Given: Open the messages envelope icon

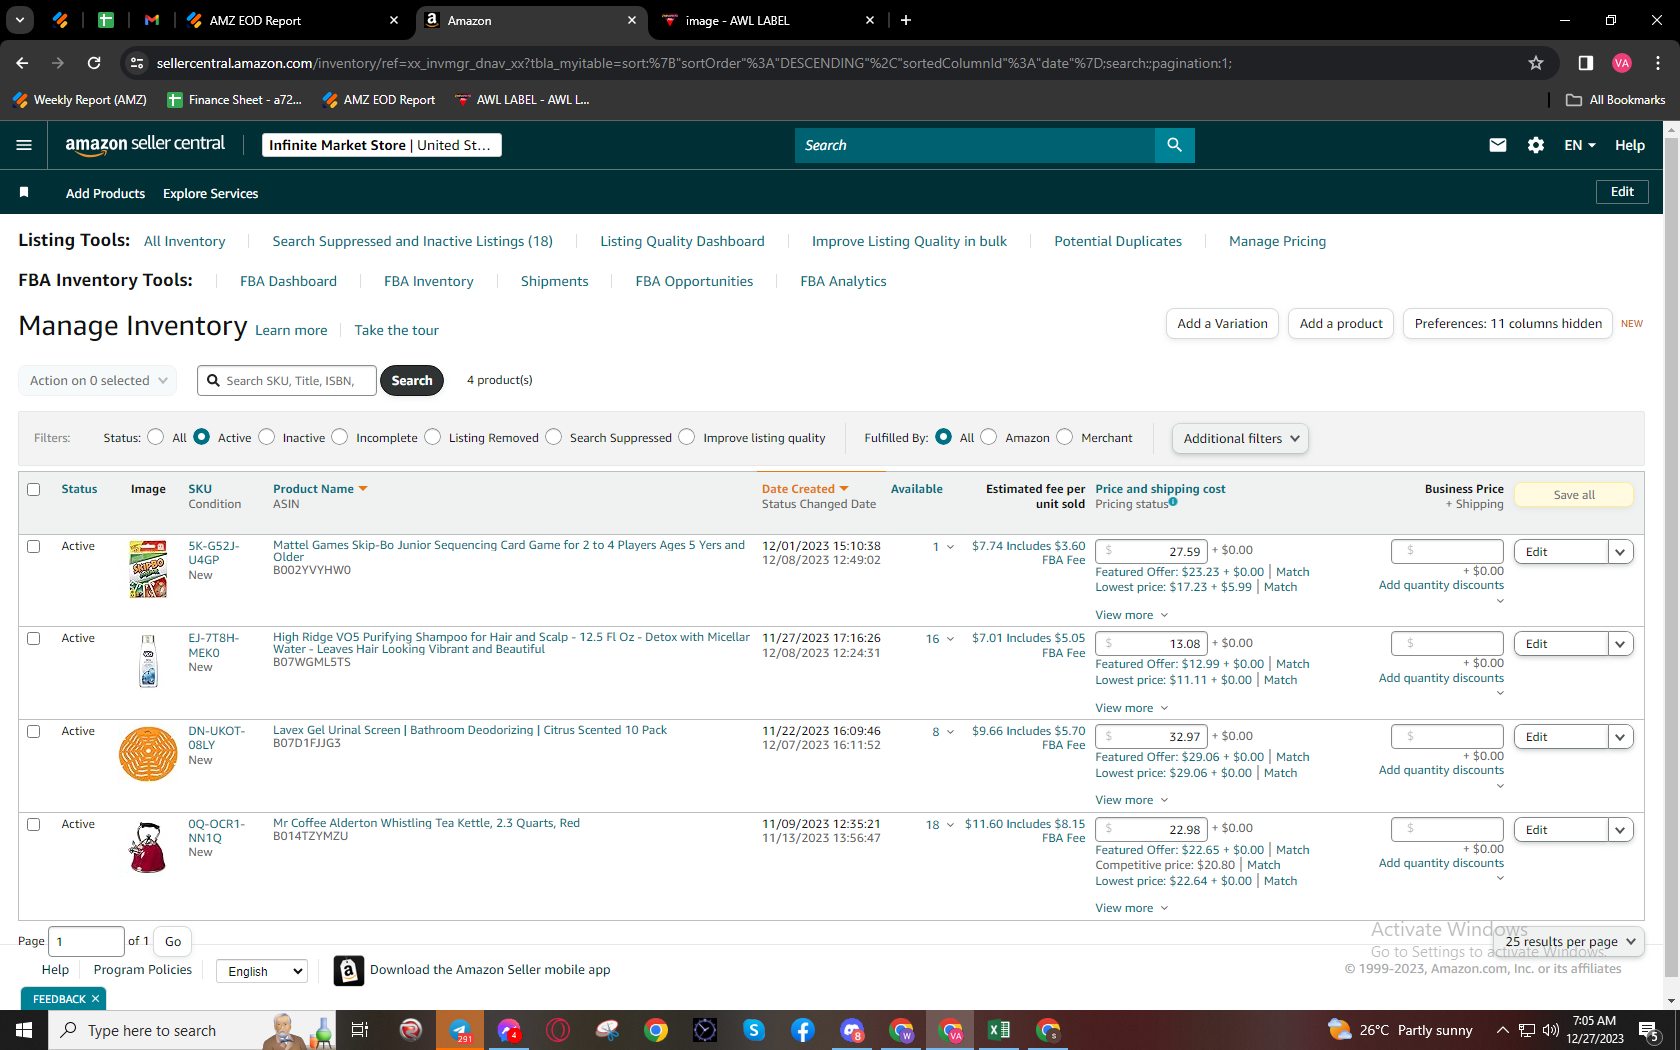Looking at the screenshot, I should [1497, 145].
